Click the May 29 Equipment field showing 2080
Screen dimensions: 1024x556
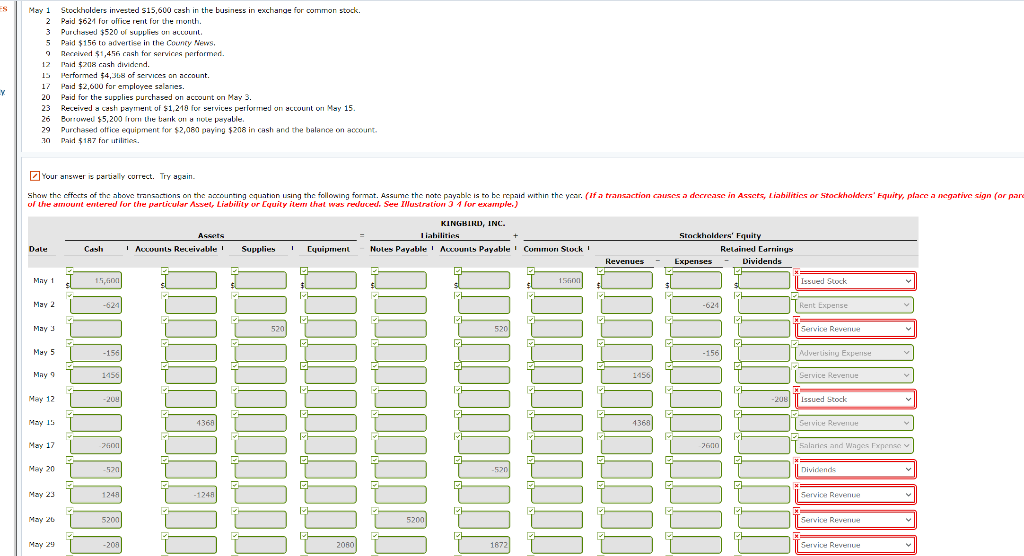tap(331, 545)
